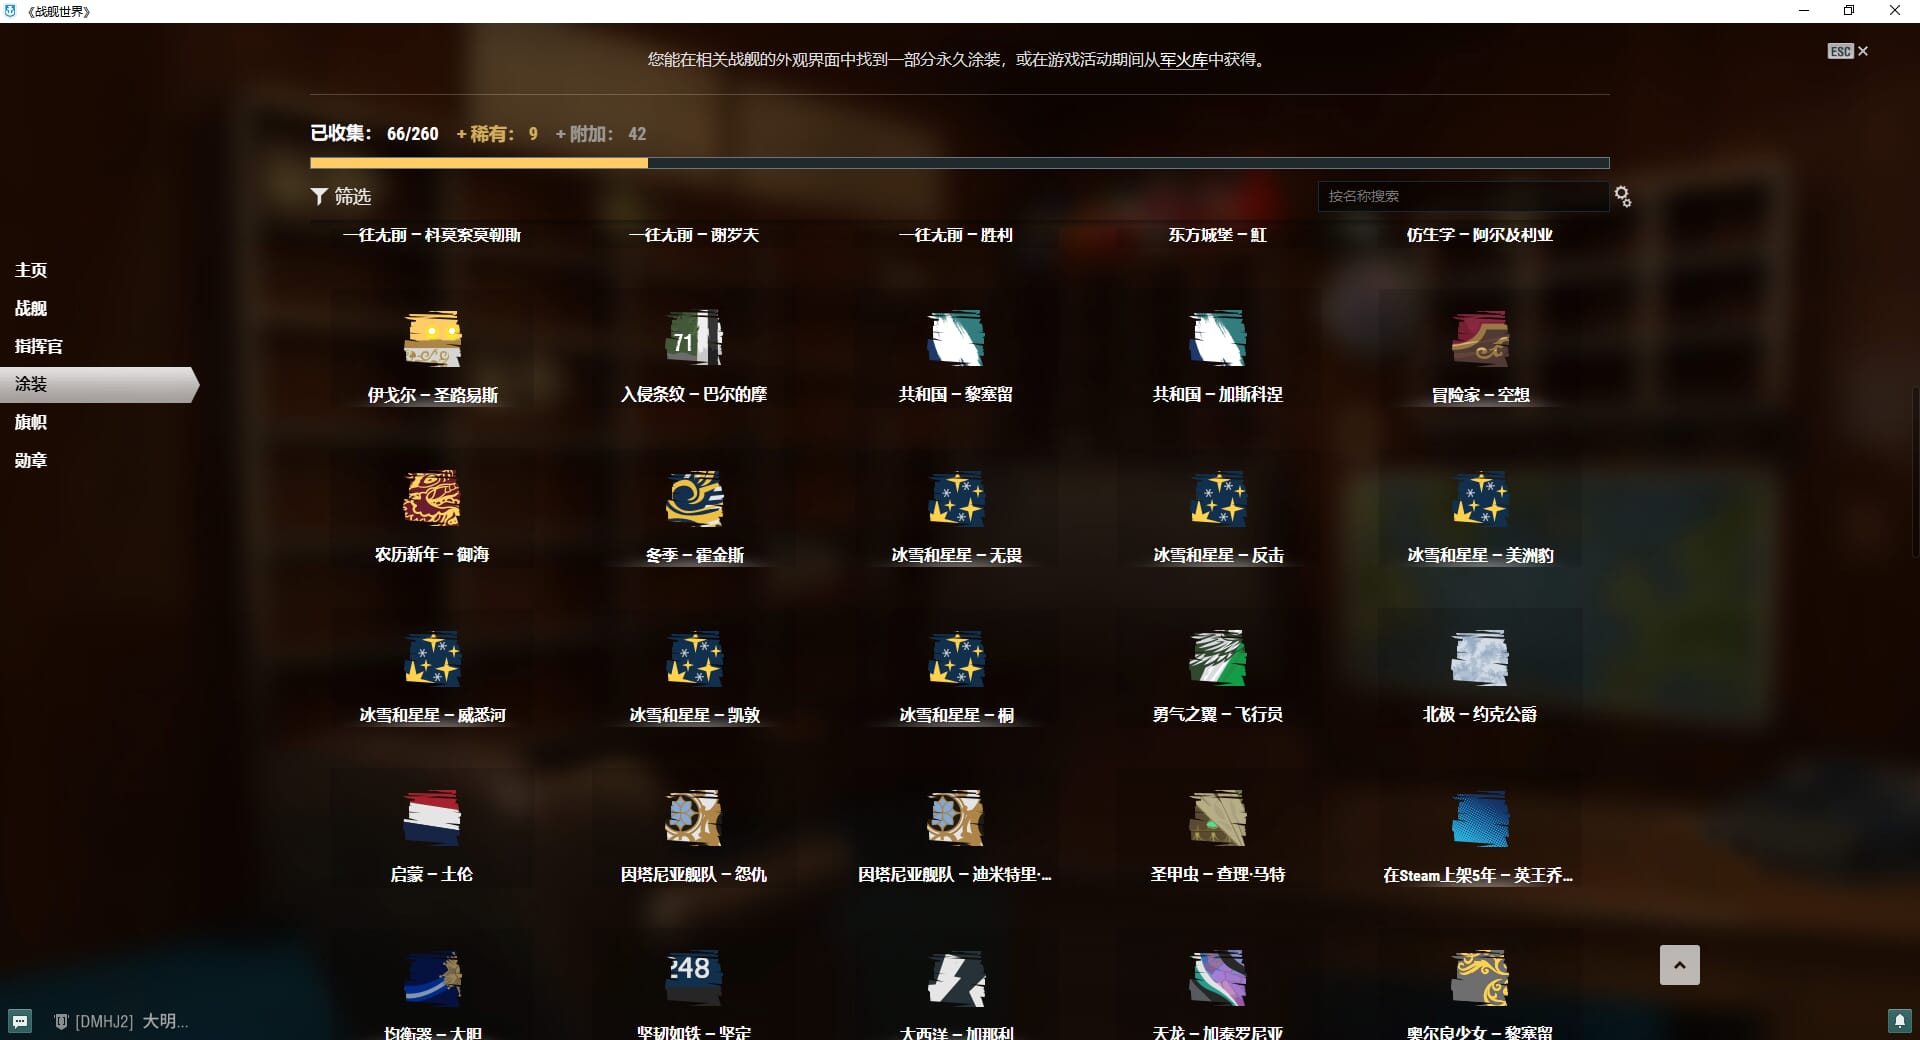
Task: Click the 启蒙 – 土伦 tricolor camouflage
Action: (432, 819)
